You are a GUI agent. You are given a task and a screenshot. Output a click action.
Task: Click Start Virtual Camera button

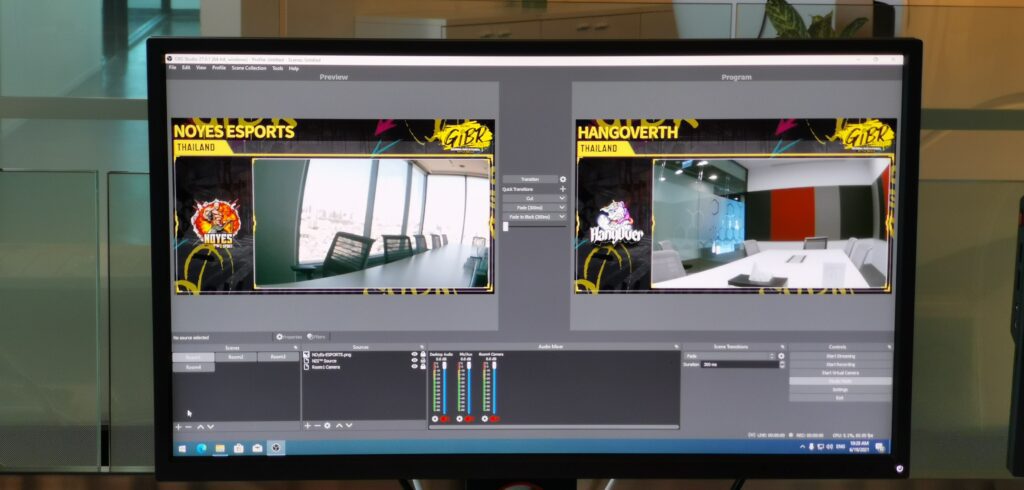pos(840,372)
